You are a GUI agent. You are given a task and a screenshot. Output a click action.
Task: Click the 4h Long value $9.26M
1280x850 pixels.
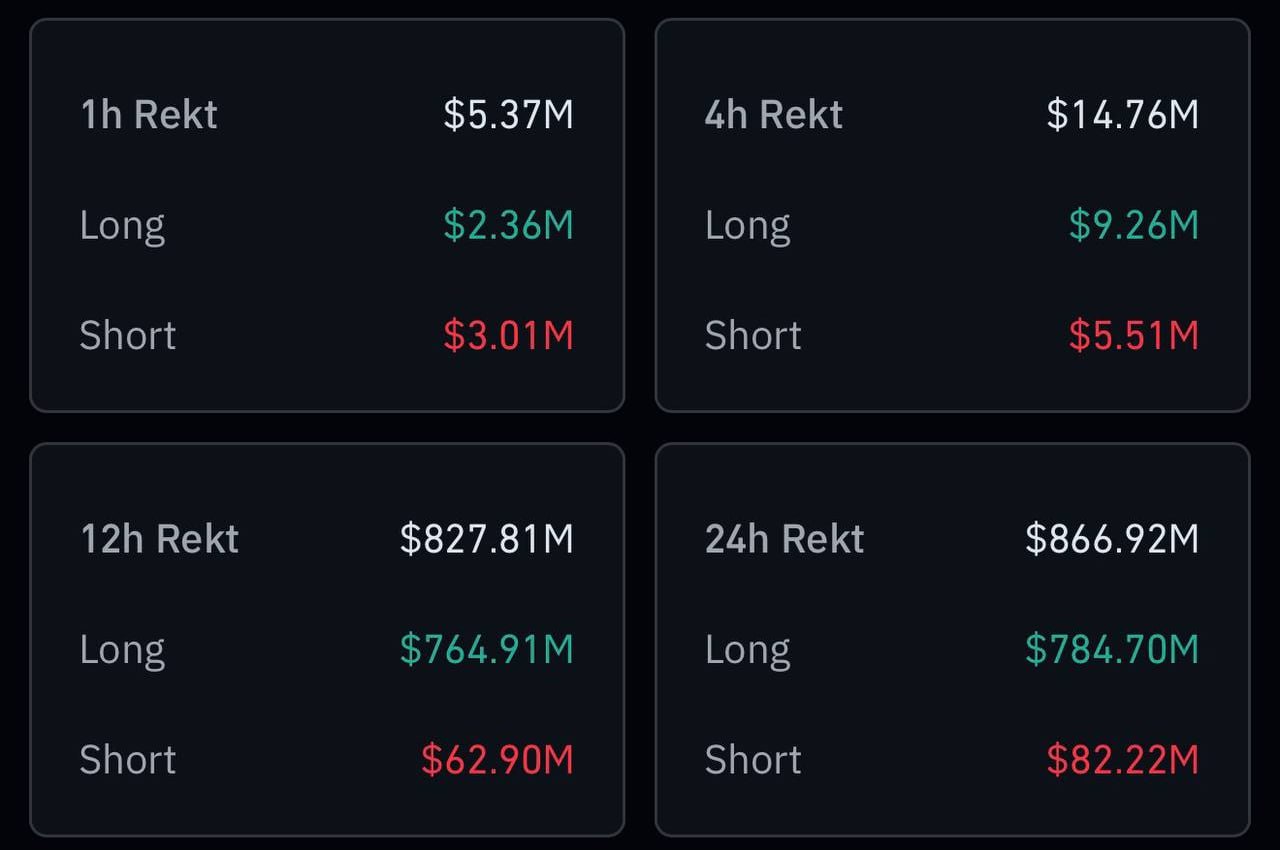coord(1133,225)
